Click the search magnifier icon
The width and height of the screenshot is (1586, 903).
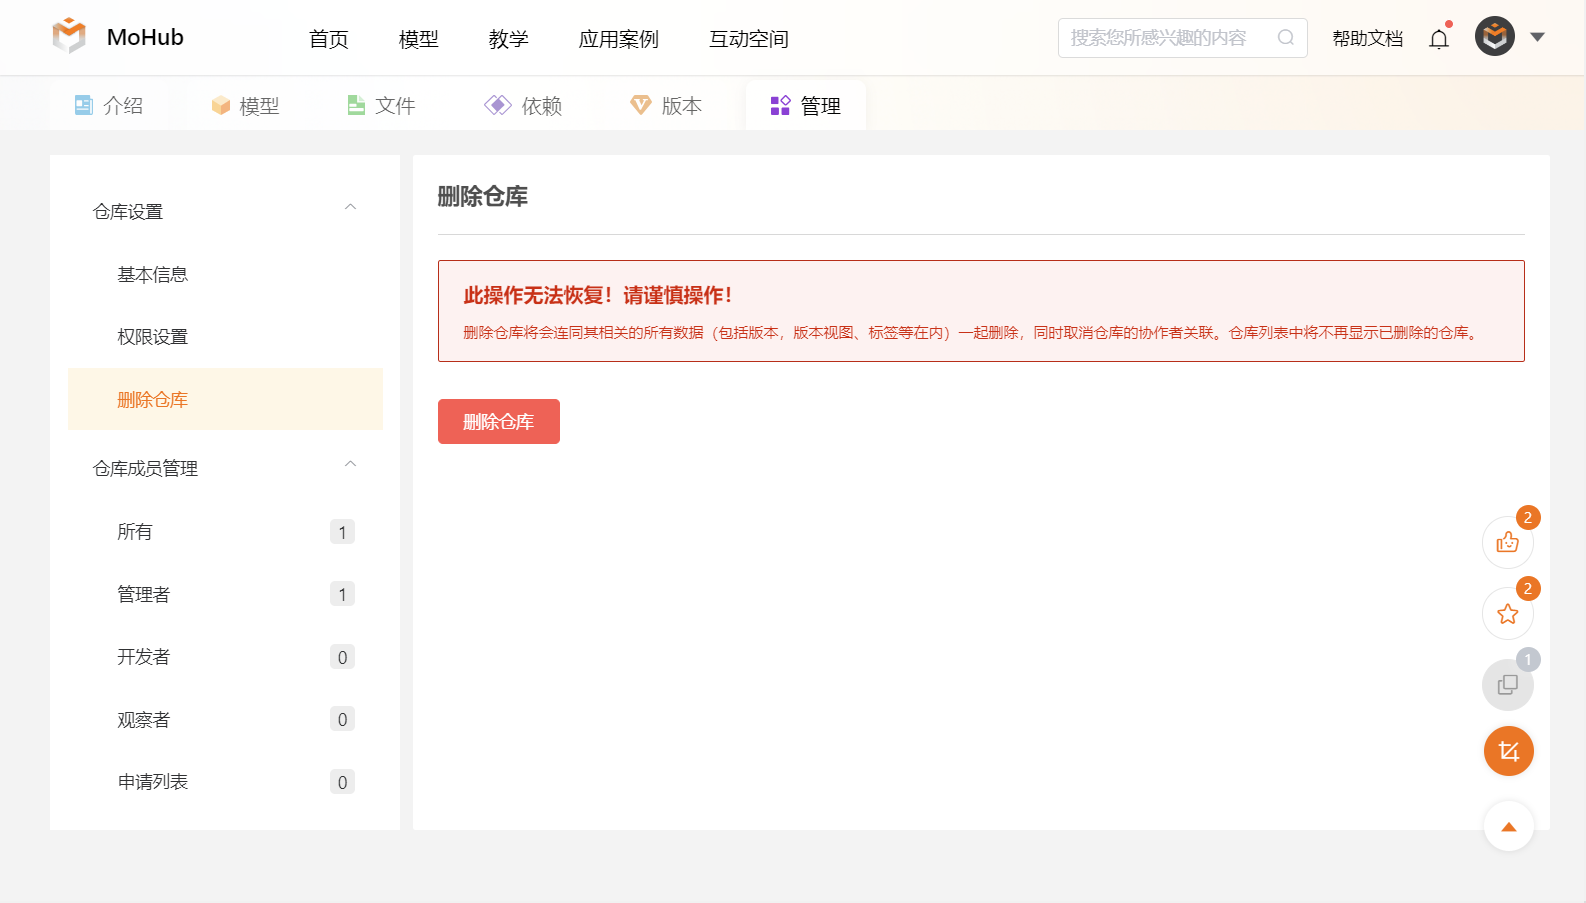pos(1286,38)
